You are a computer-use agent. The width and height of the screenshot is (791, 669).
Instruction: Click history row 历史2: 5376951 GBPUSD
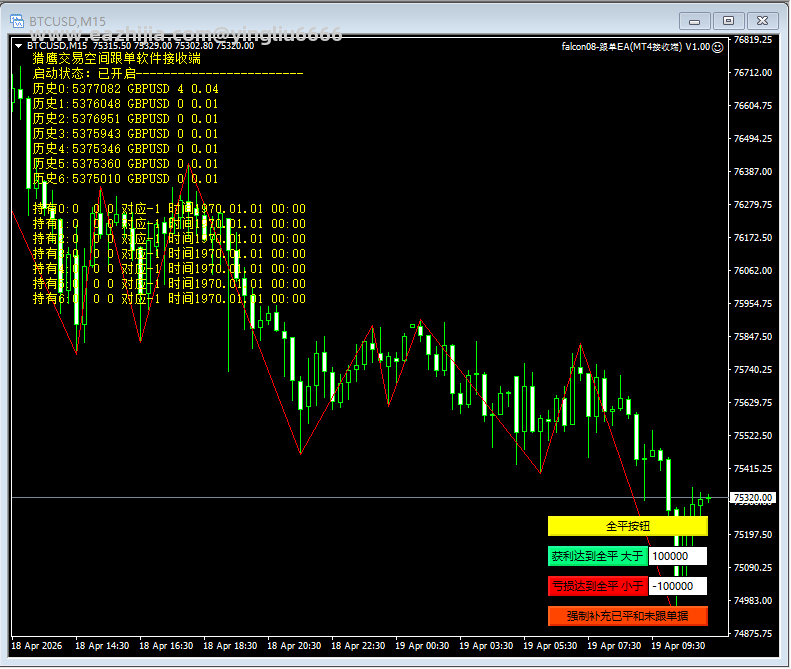tap(126, 119)
